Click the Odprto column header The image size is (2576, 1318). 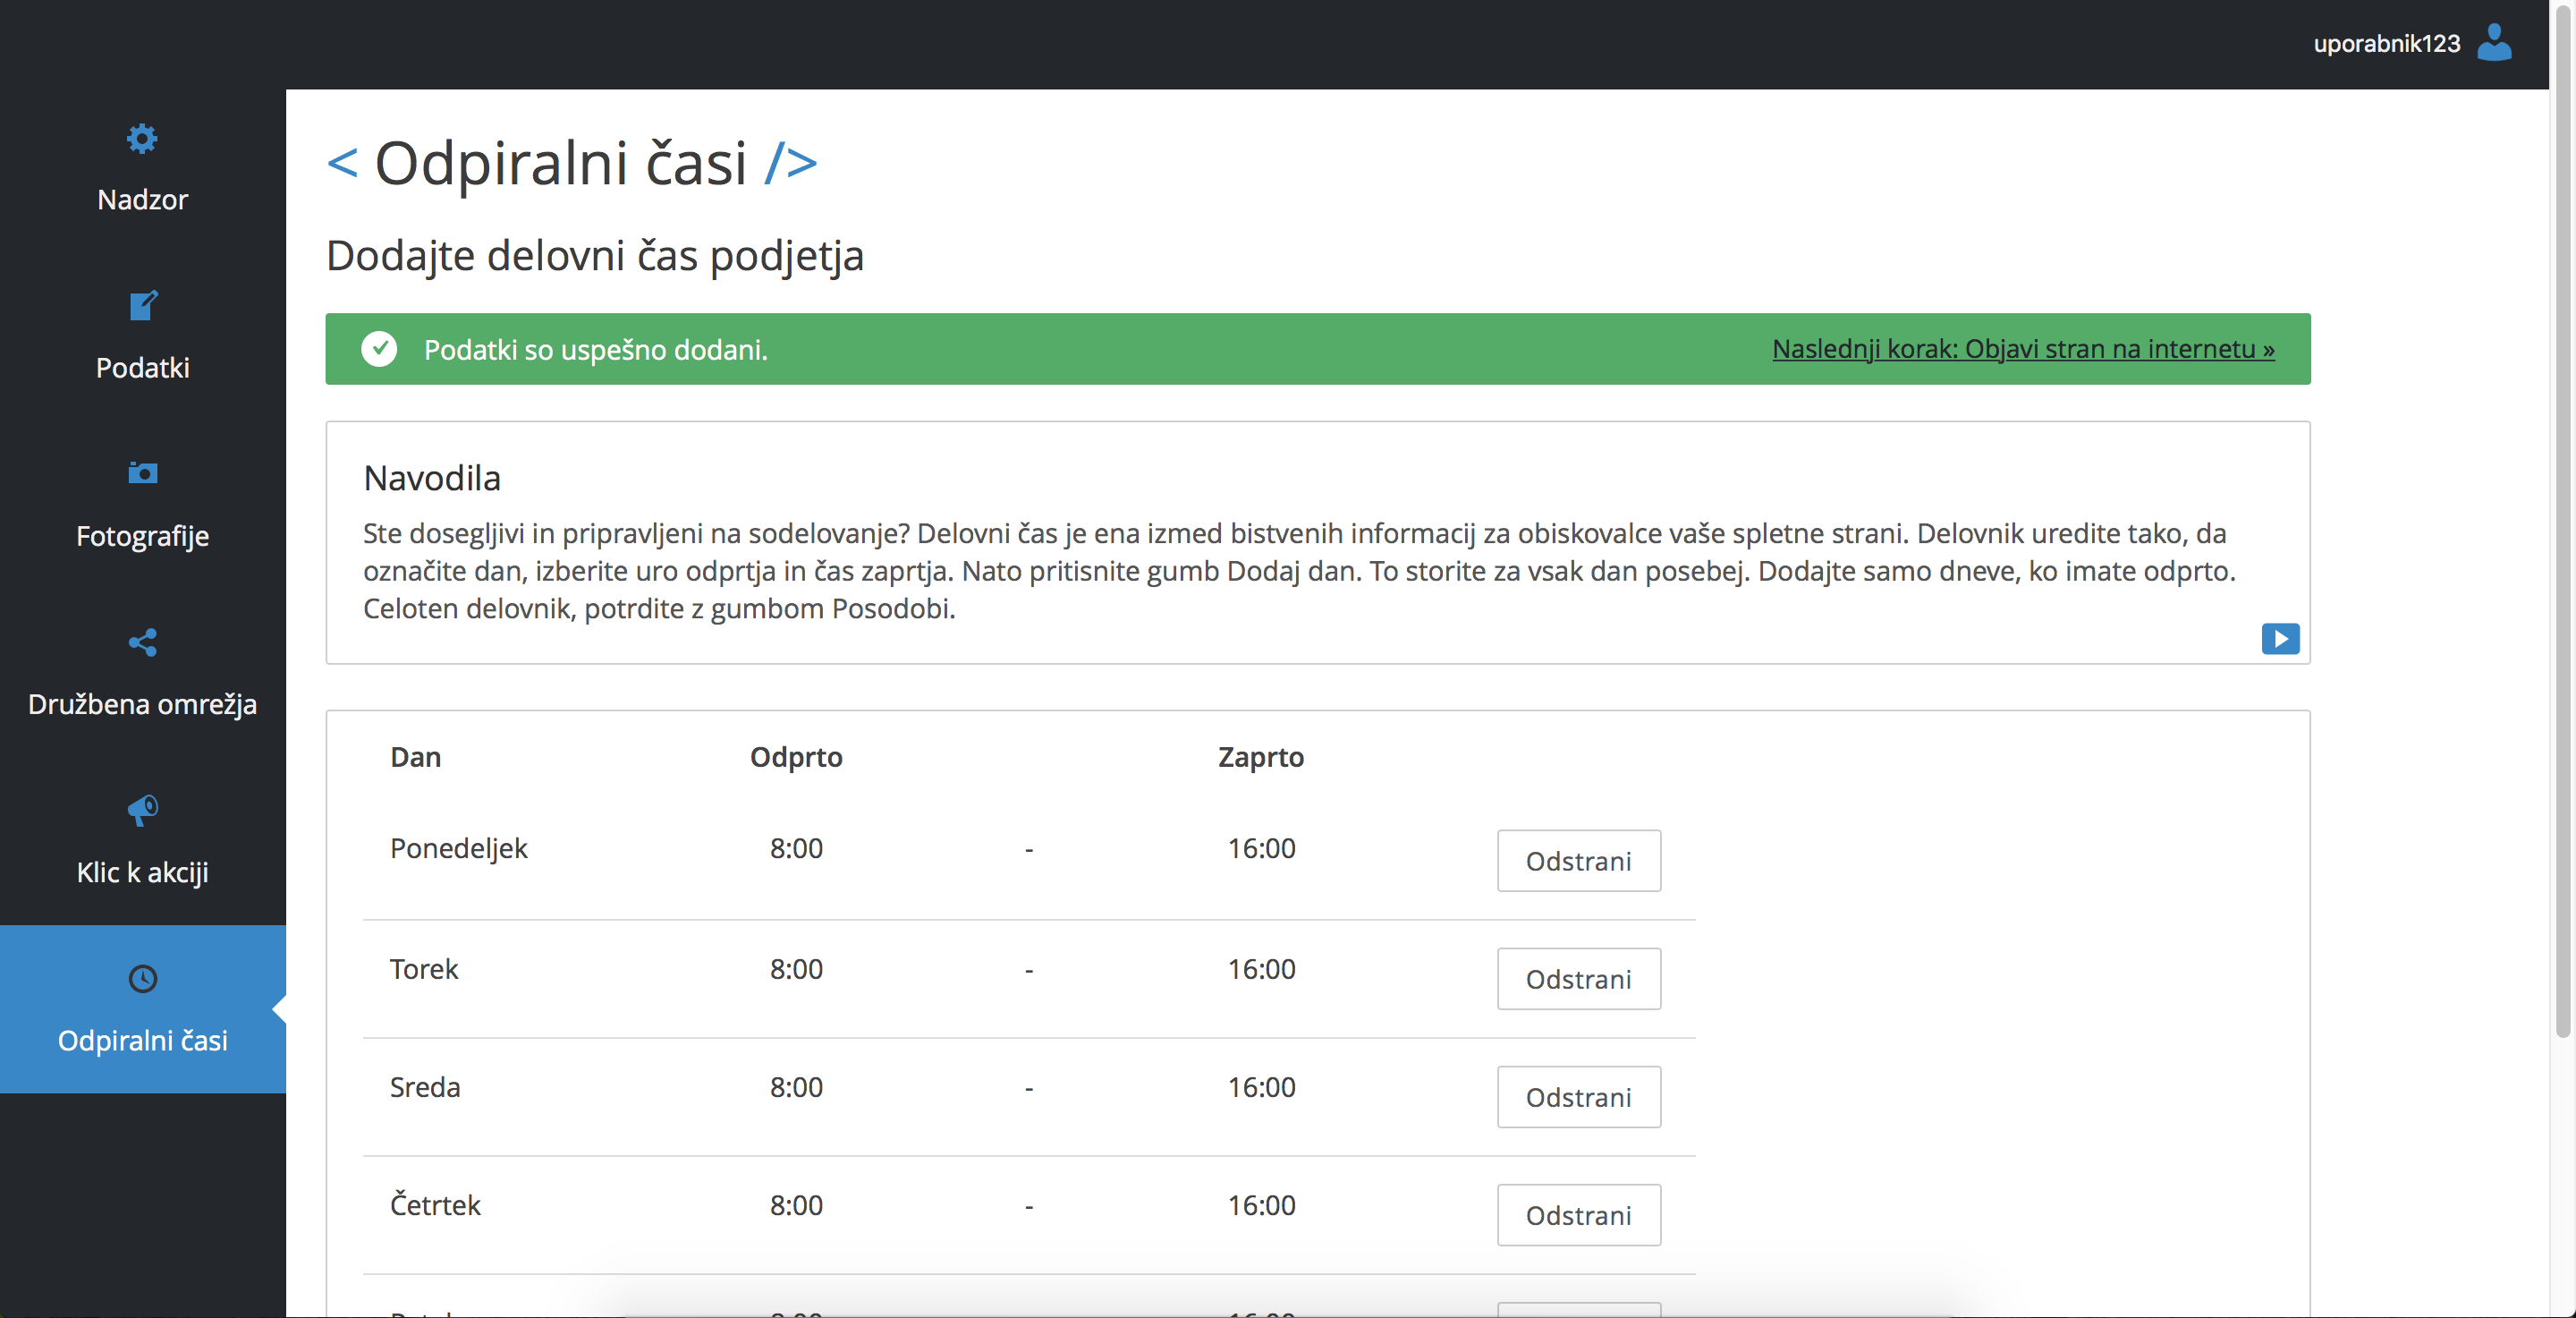pyautogui.click(x=796, y=757)
